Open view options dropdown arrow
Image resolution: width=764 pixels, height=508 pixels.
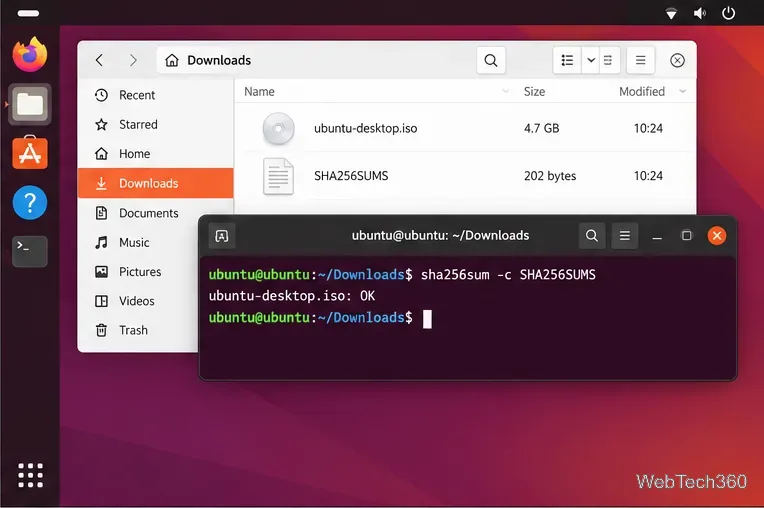click(x=591, y=60)
